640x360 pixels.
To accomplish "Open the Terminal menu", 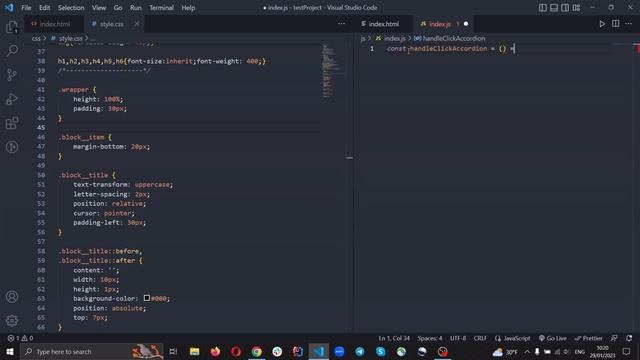I will pos(161,8).
